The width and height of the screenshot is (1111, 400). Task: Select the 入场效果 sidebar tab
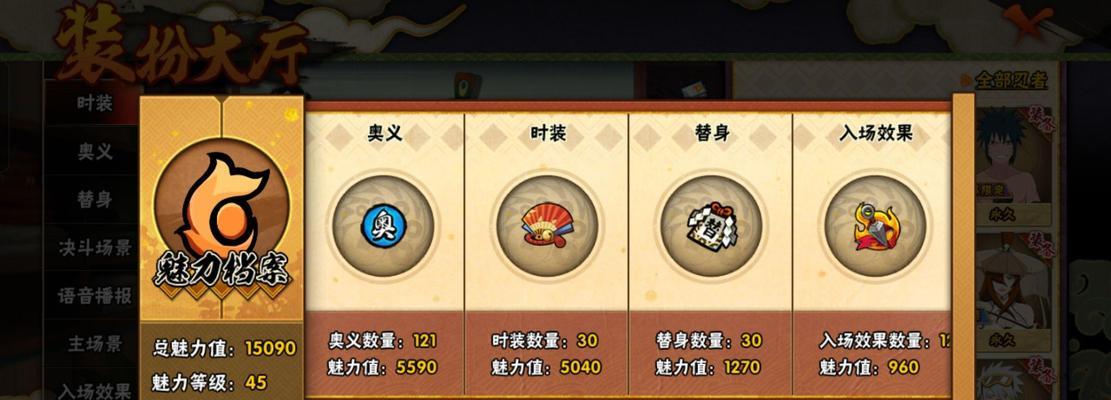[x=95, y=391]
